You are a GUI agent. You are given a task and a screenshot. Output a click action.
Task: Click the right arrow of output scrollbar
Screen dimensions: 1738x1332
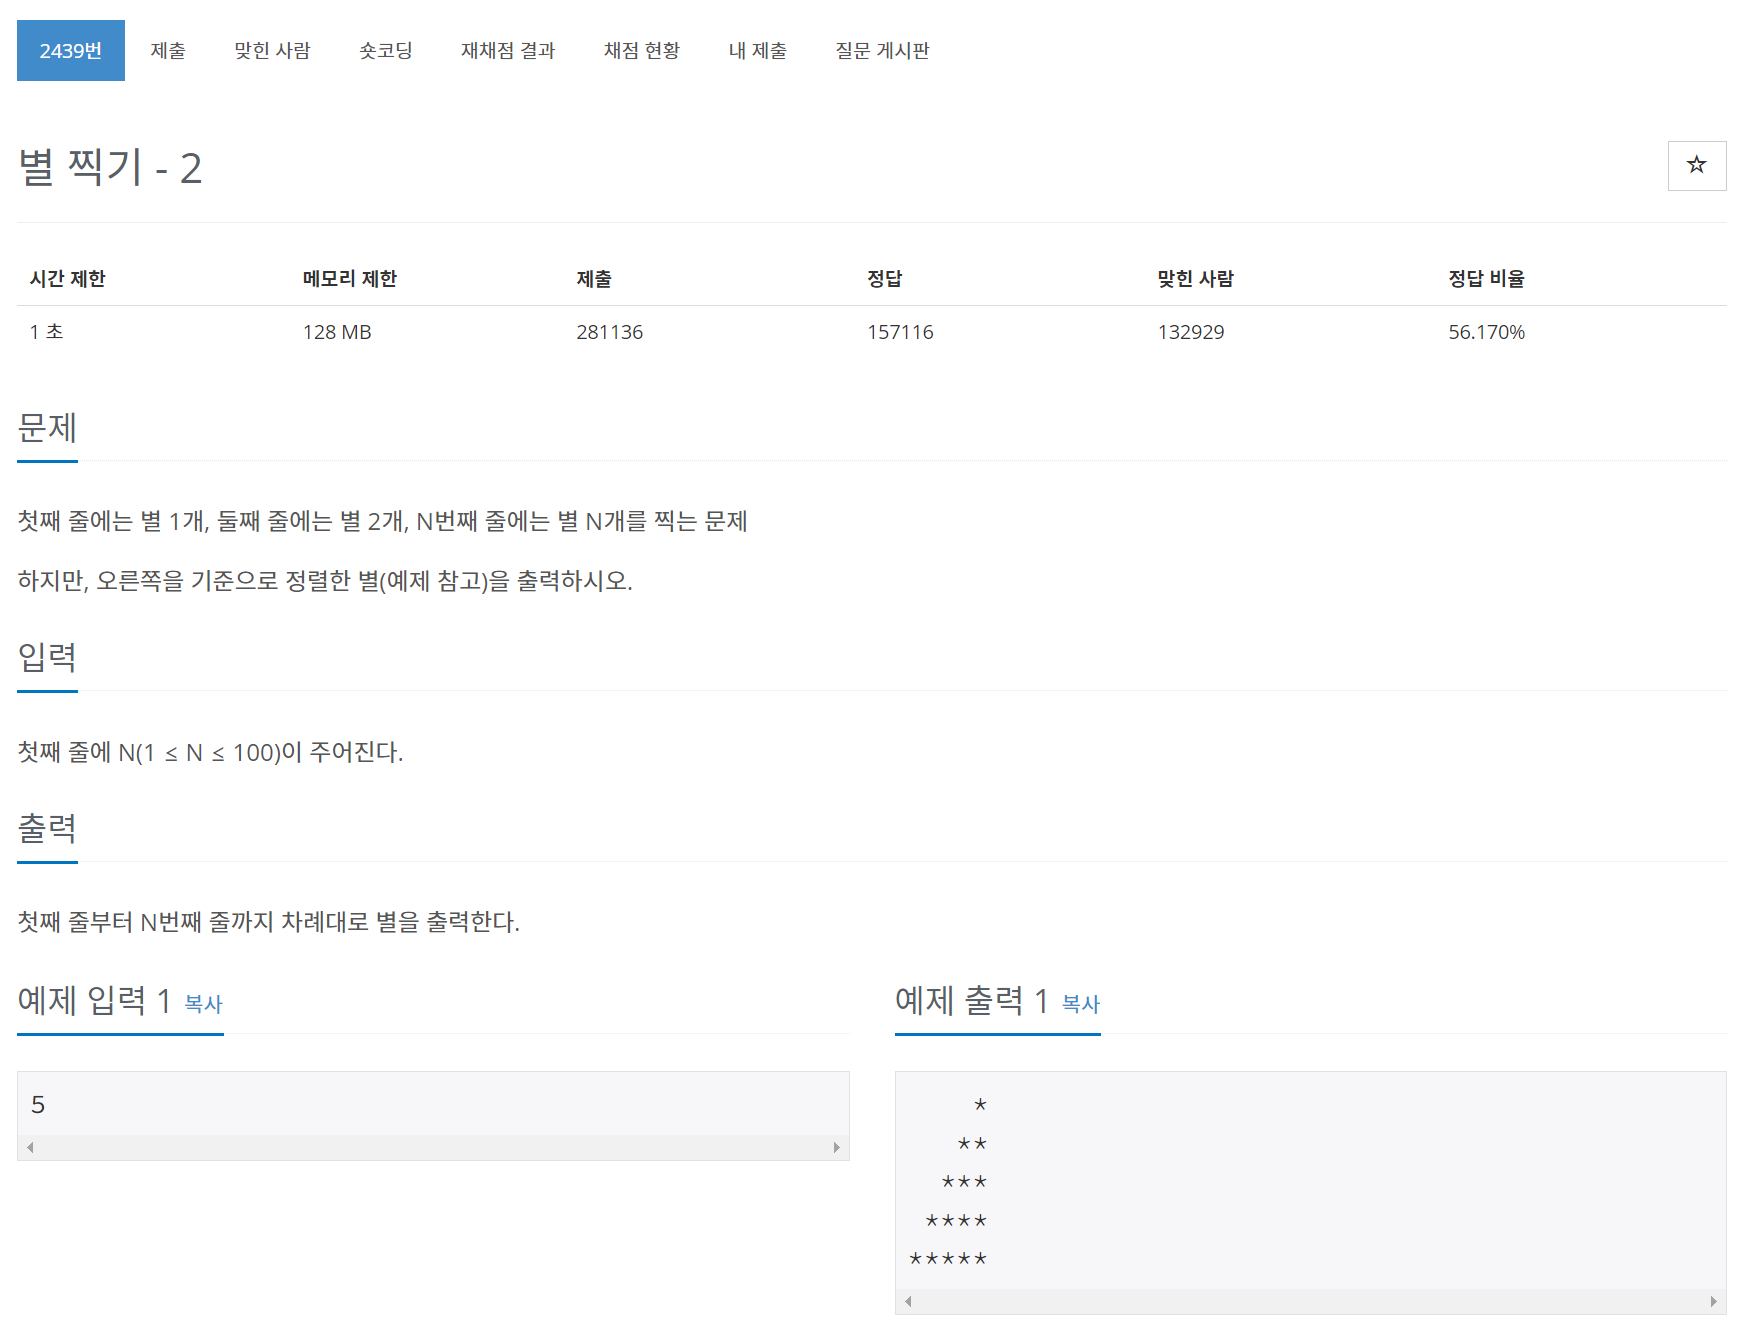tap(1713, 1301)
